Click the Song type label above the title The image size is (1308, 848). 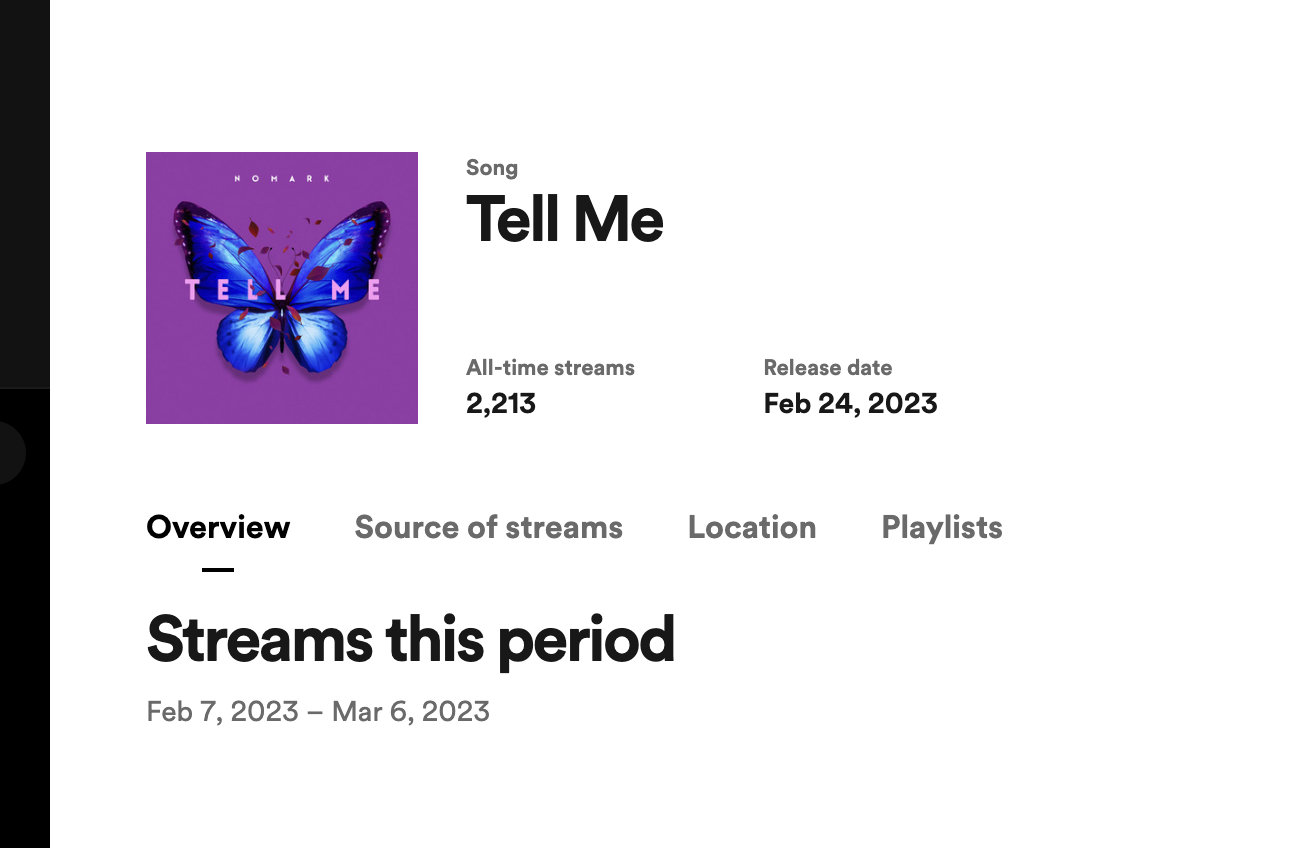click(492, 168)
